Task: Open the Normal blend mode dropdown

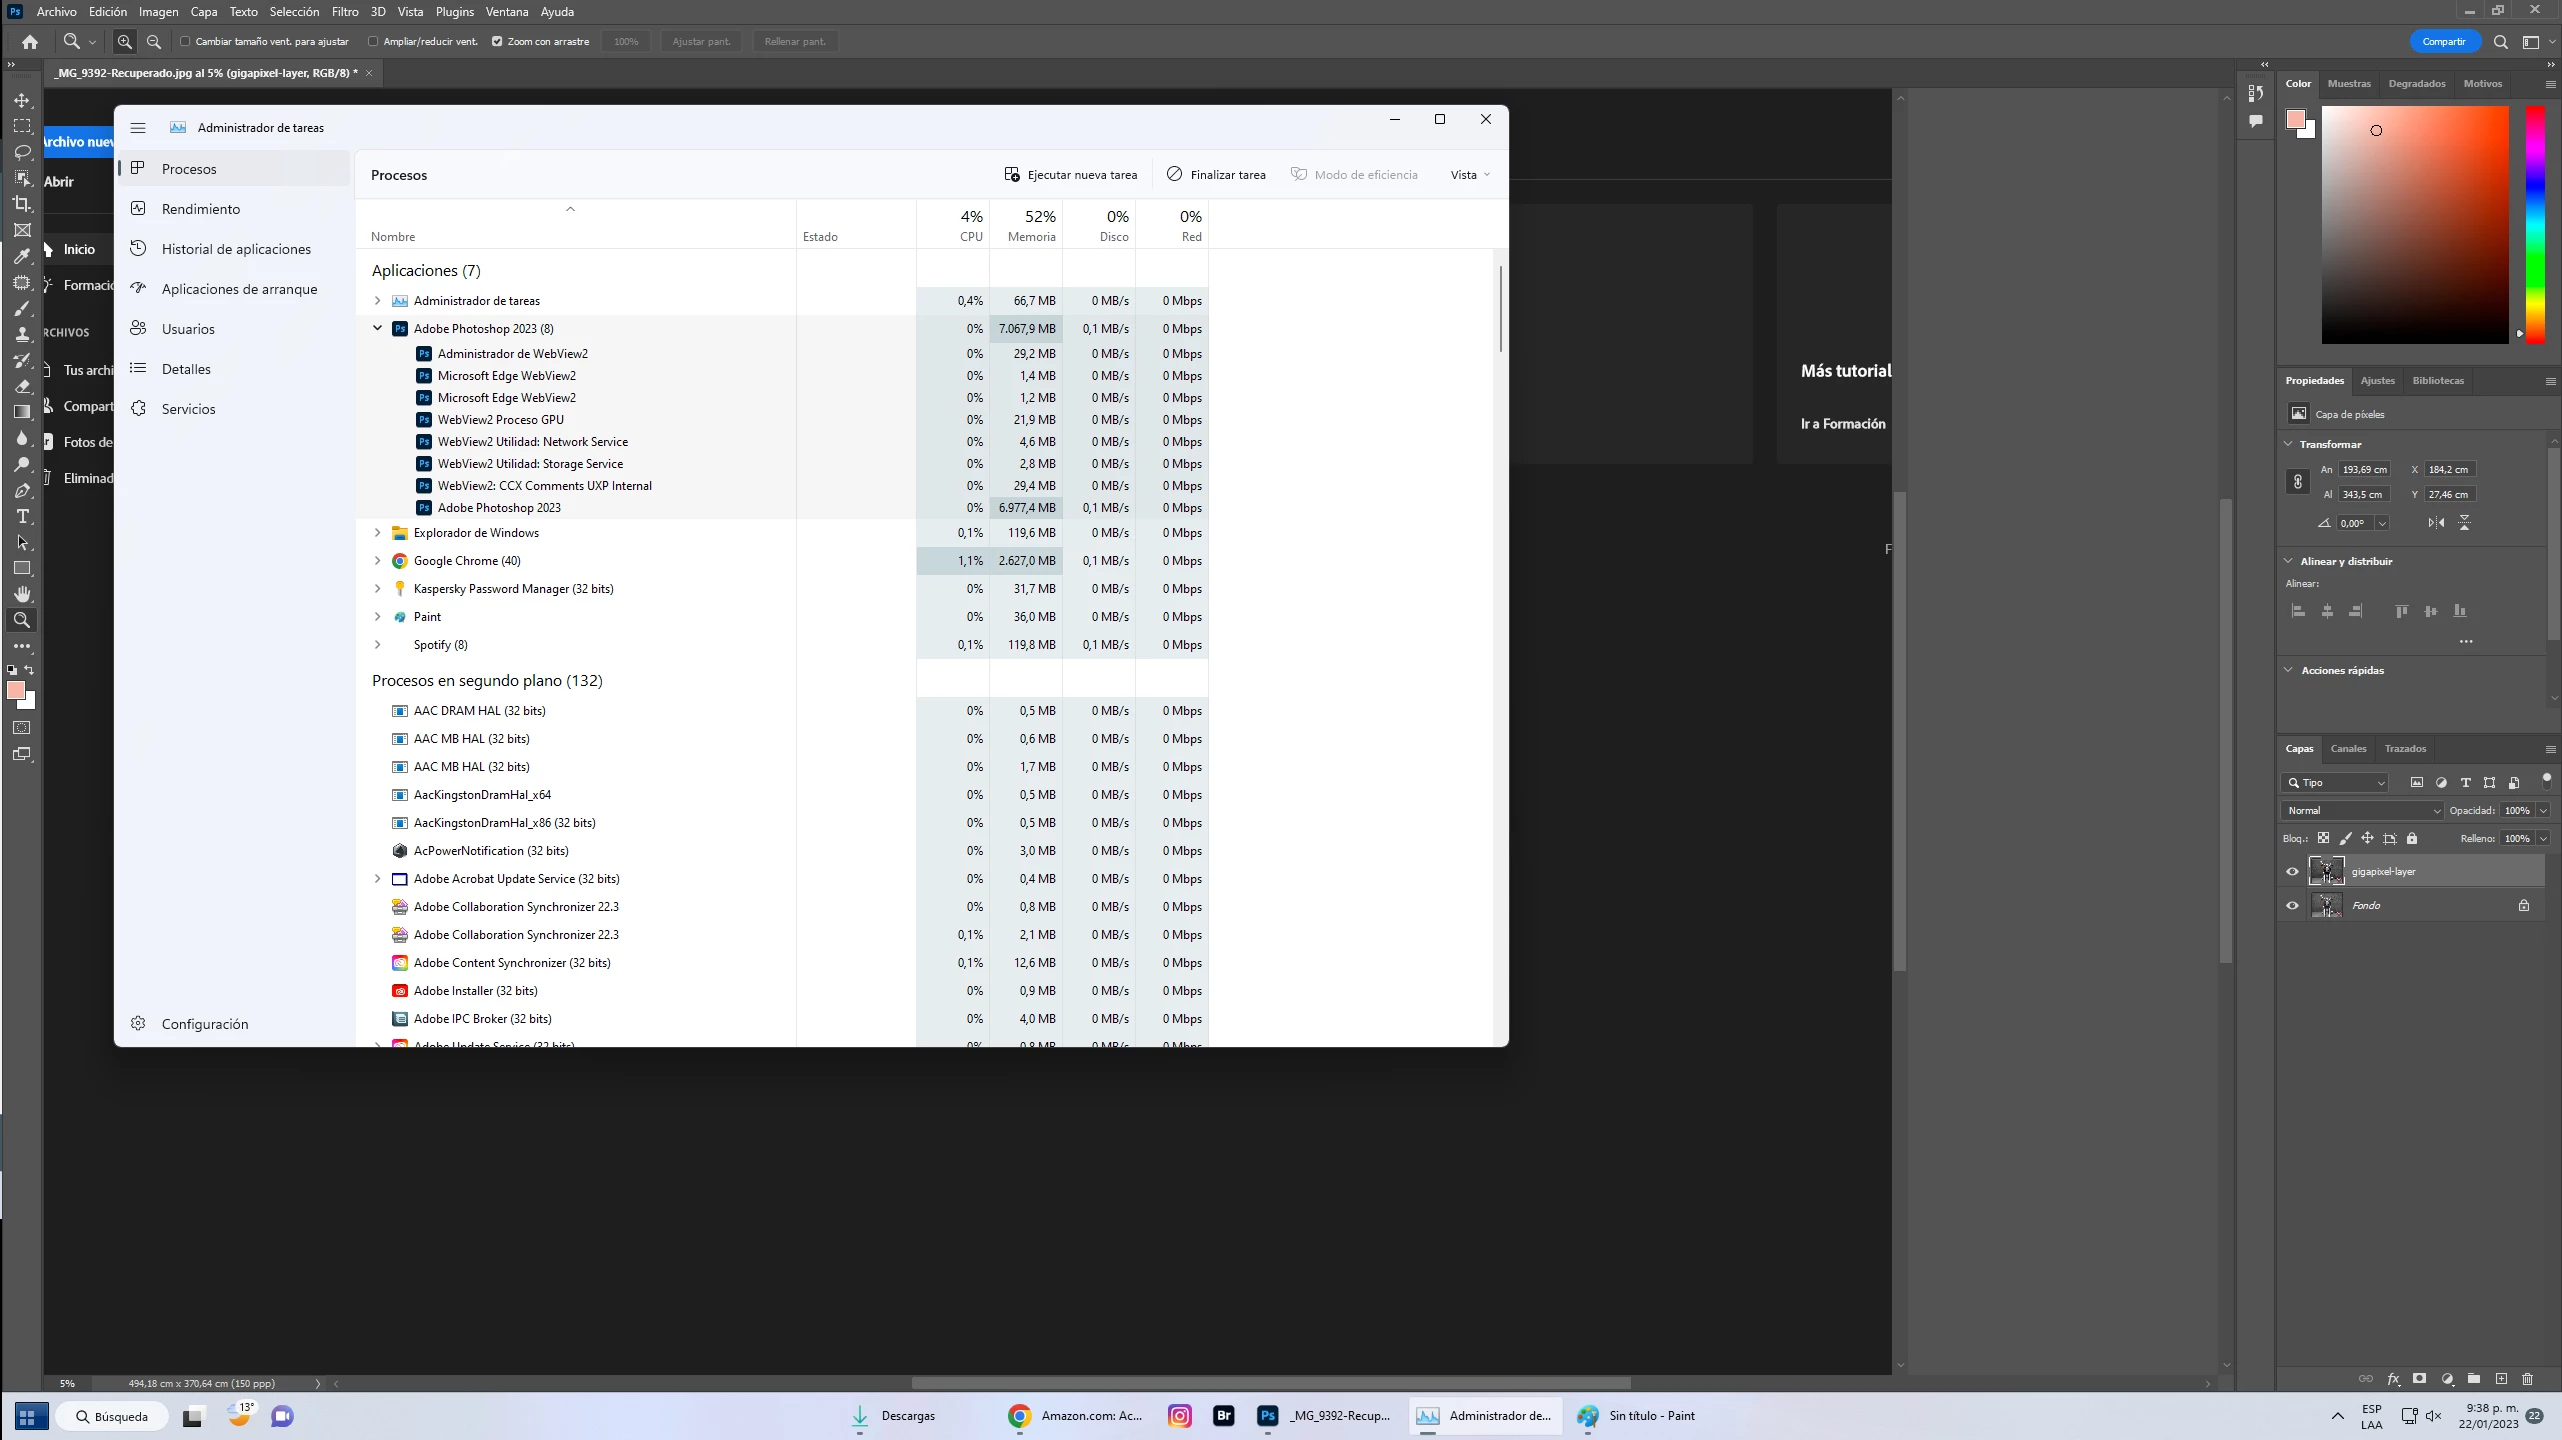Action: (x=2361, y=811)
